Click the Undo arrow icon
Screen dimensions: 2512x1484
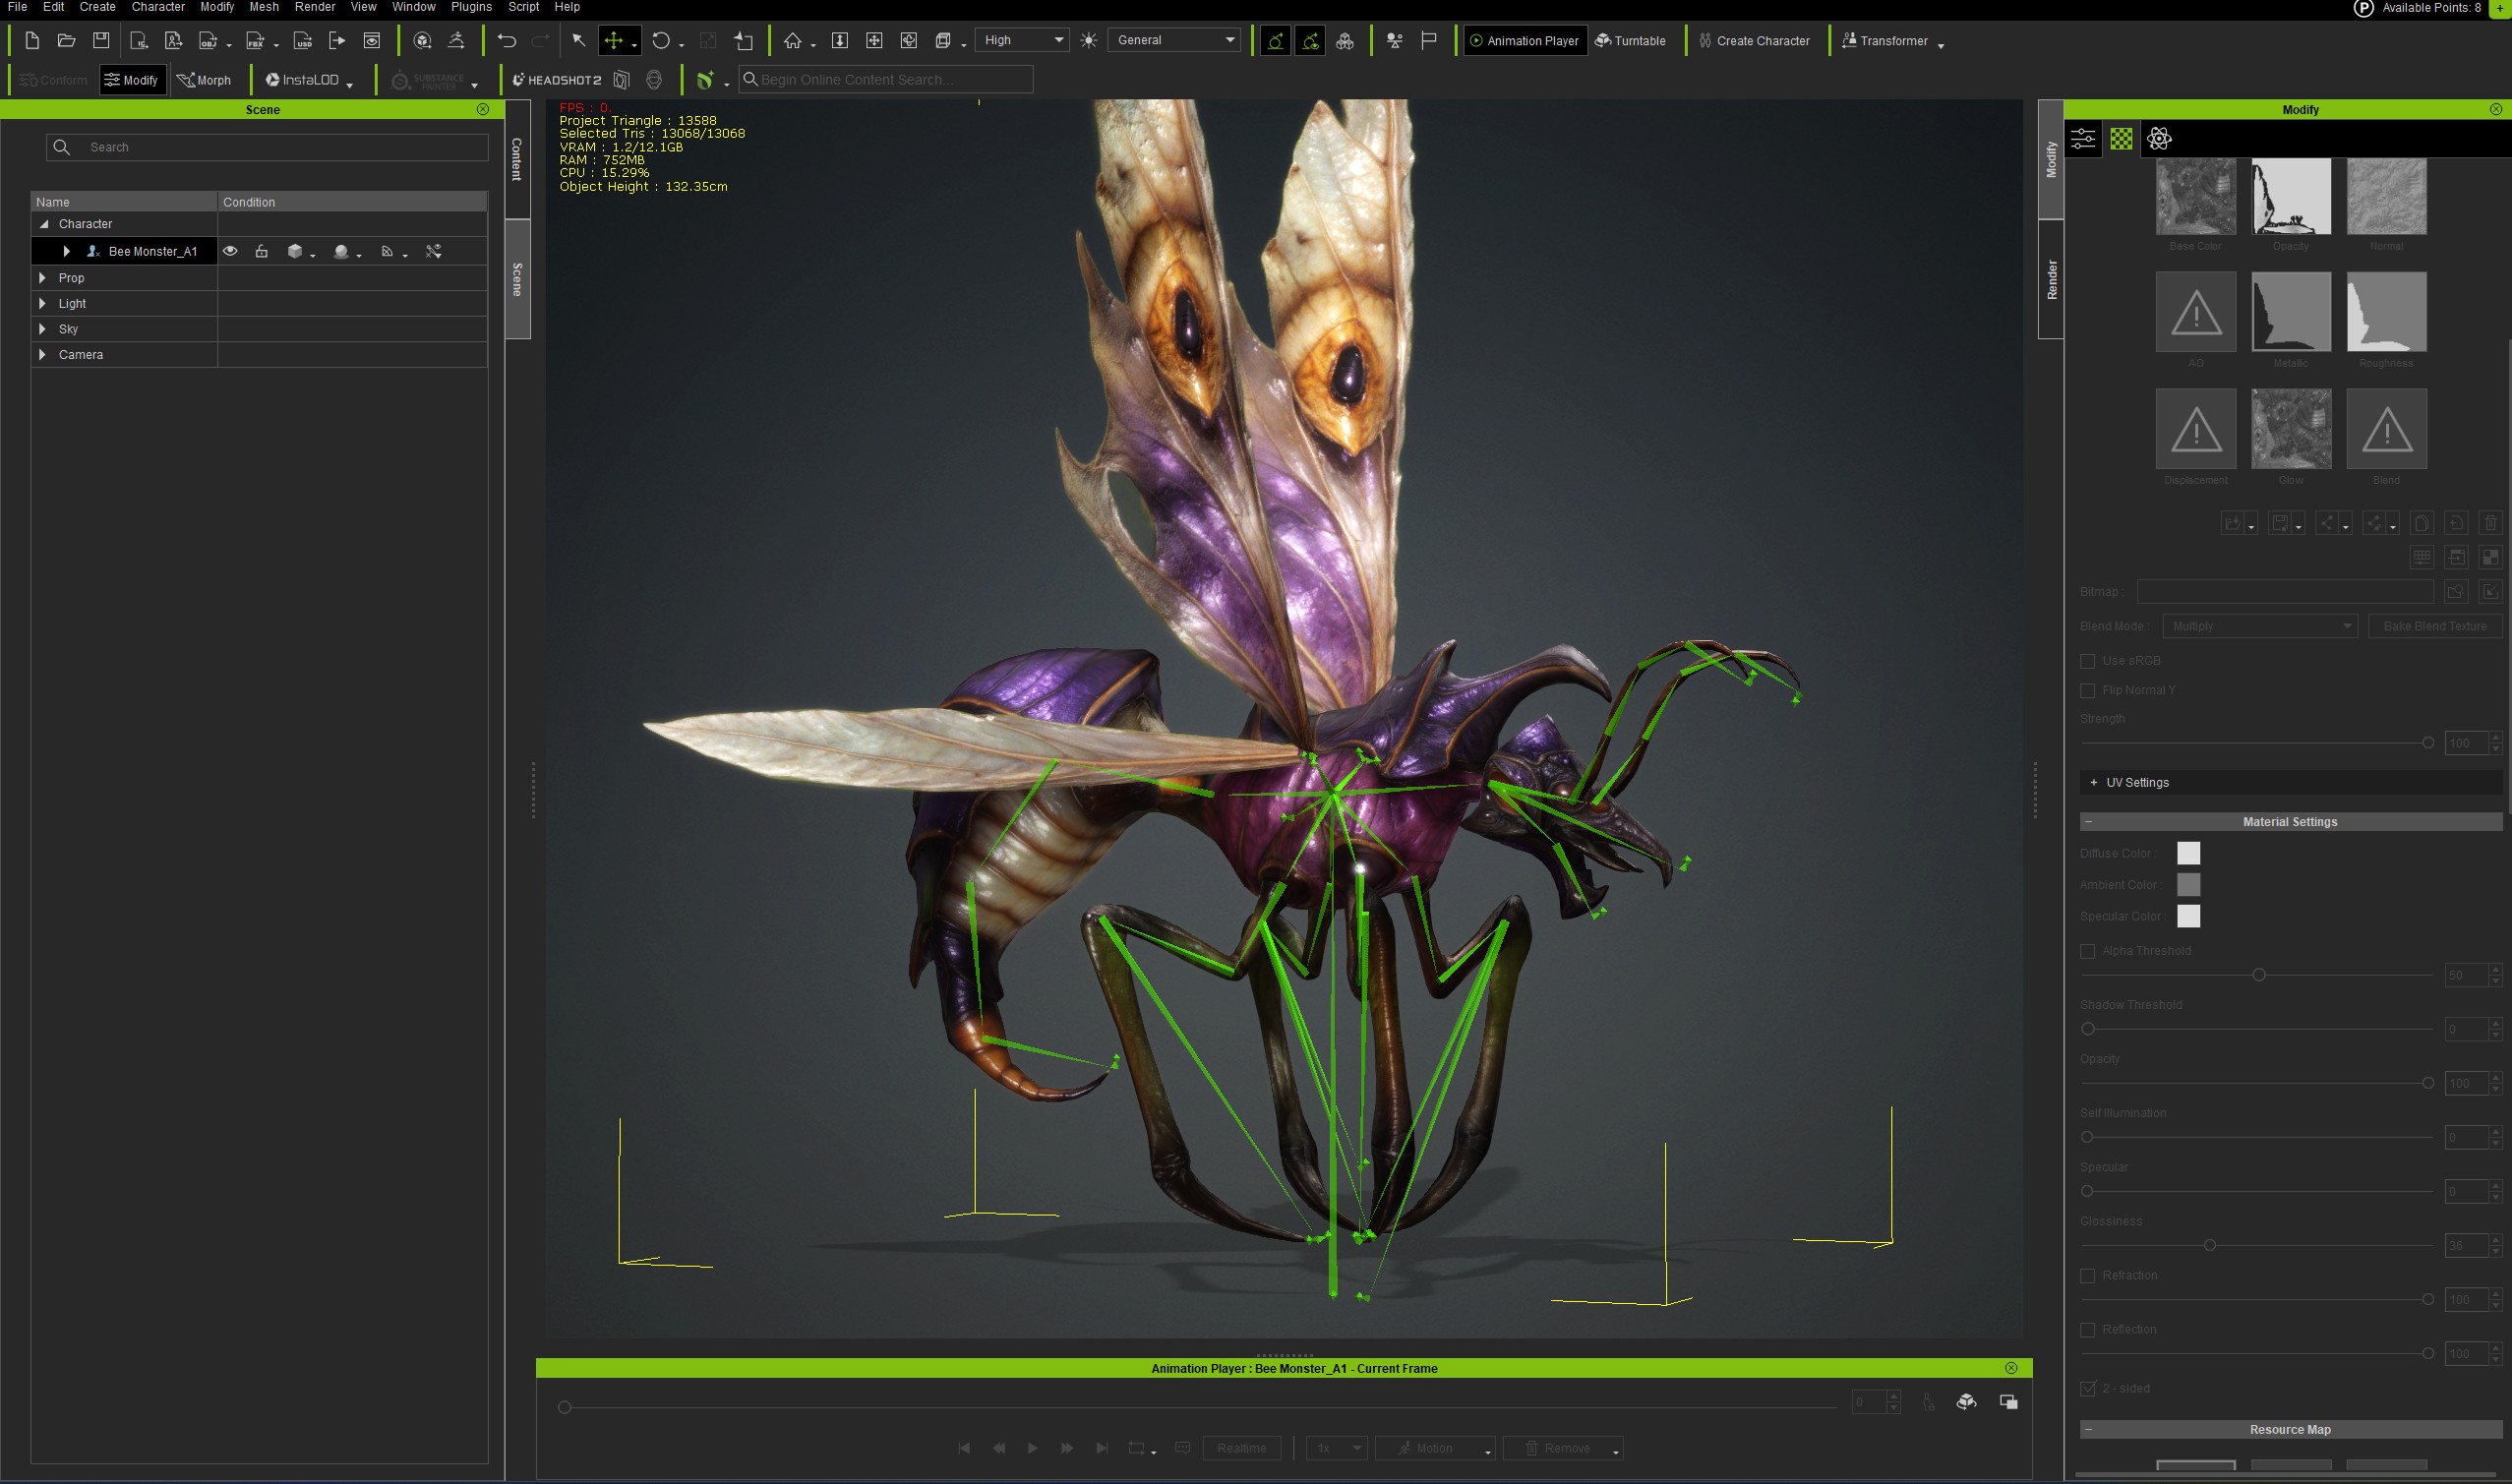(506, 41)
